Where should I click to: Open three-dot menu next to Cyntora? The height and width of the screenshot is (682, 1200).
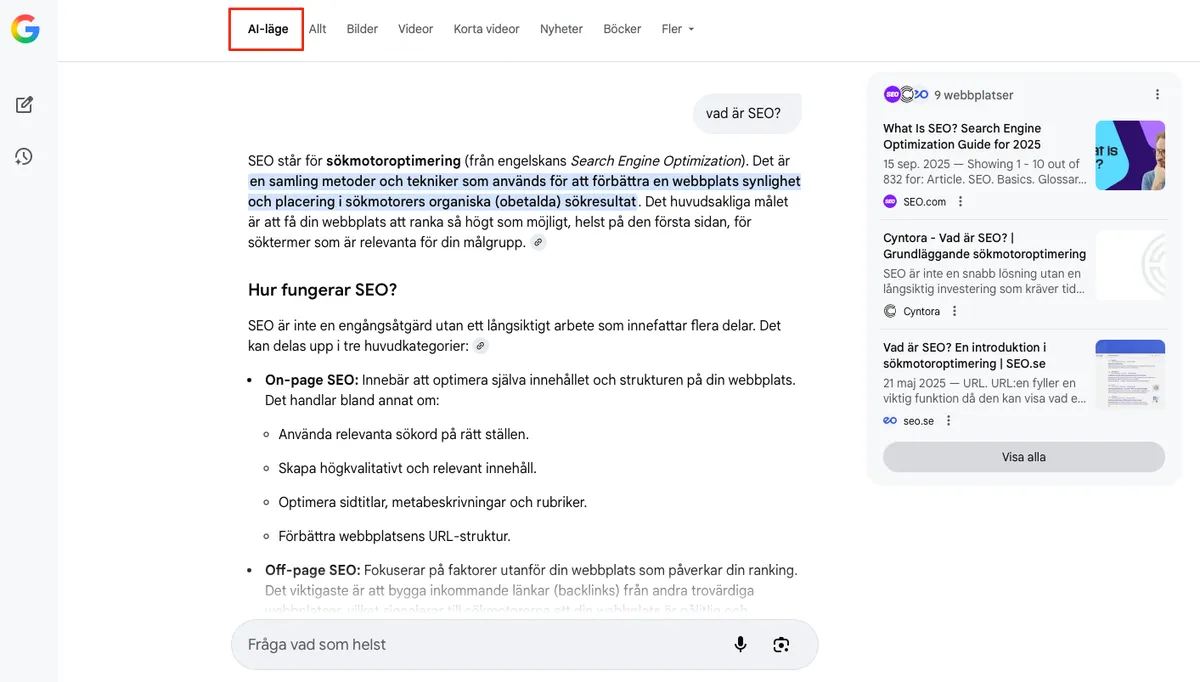[954, 312]
